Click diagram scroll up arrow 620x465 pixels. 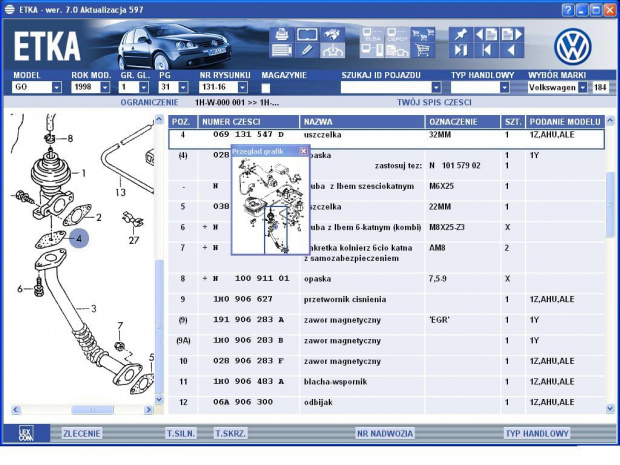coord(159,119)
